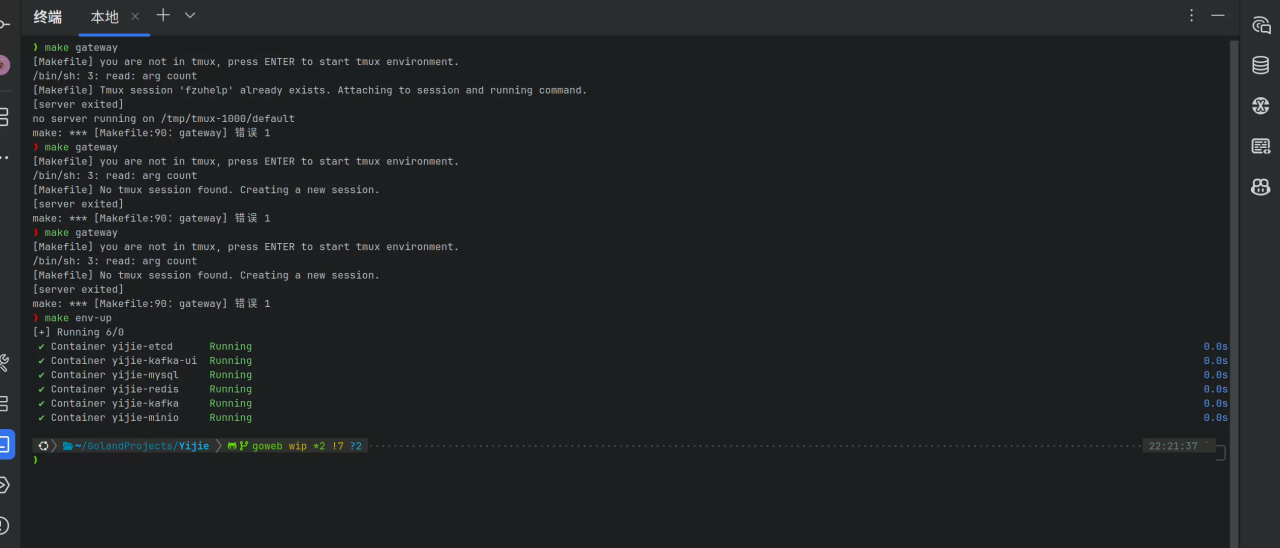Open the Commit tool in left stripe
Viewport: 1280px width, 548px height.
(x=4, y=24)
